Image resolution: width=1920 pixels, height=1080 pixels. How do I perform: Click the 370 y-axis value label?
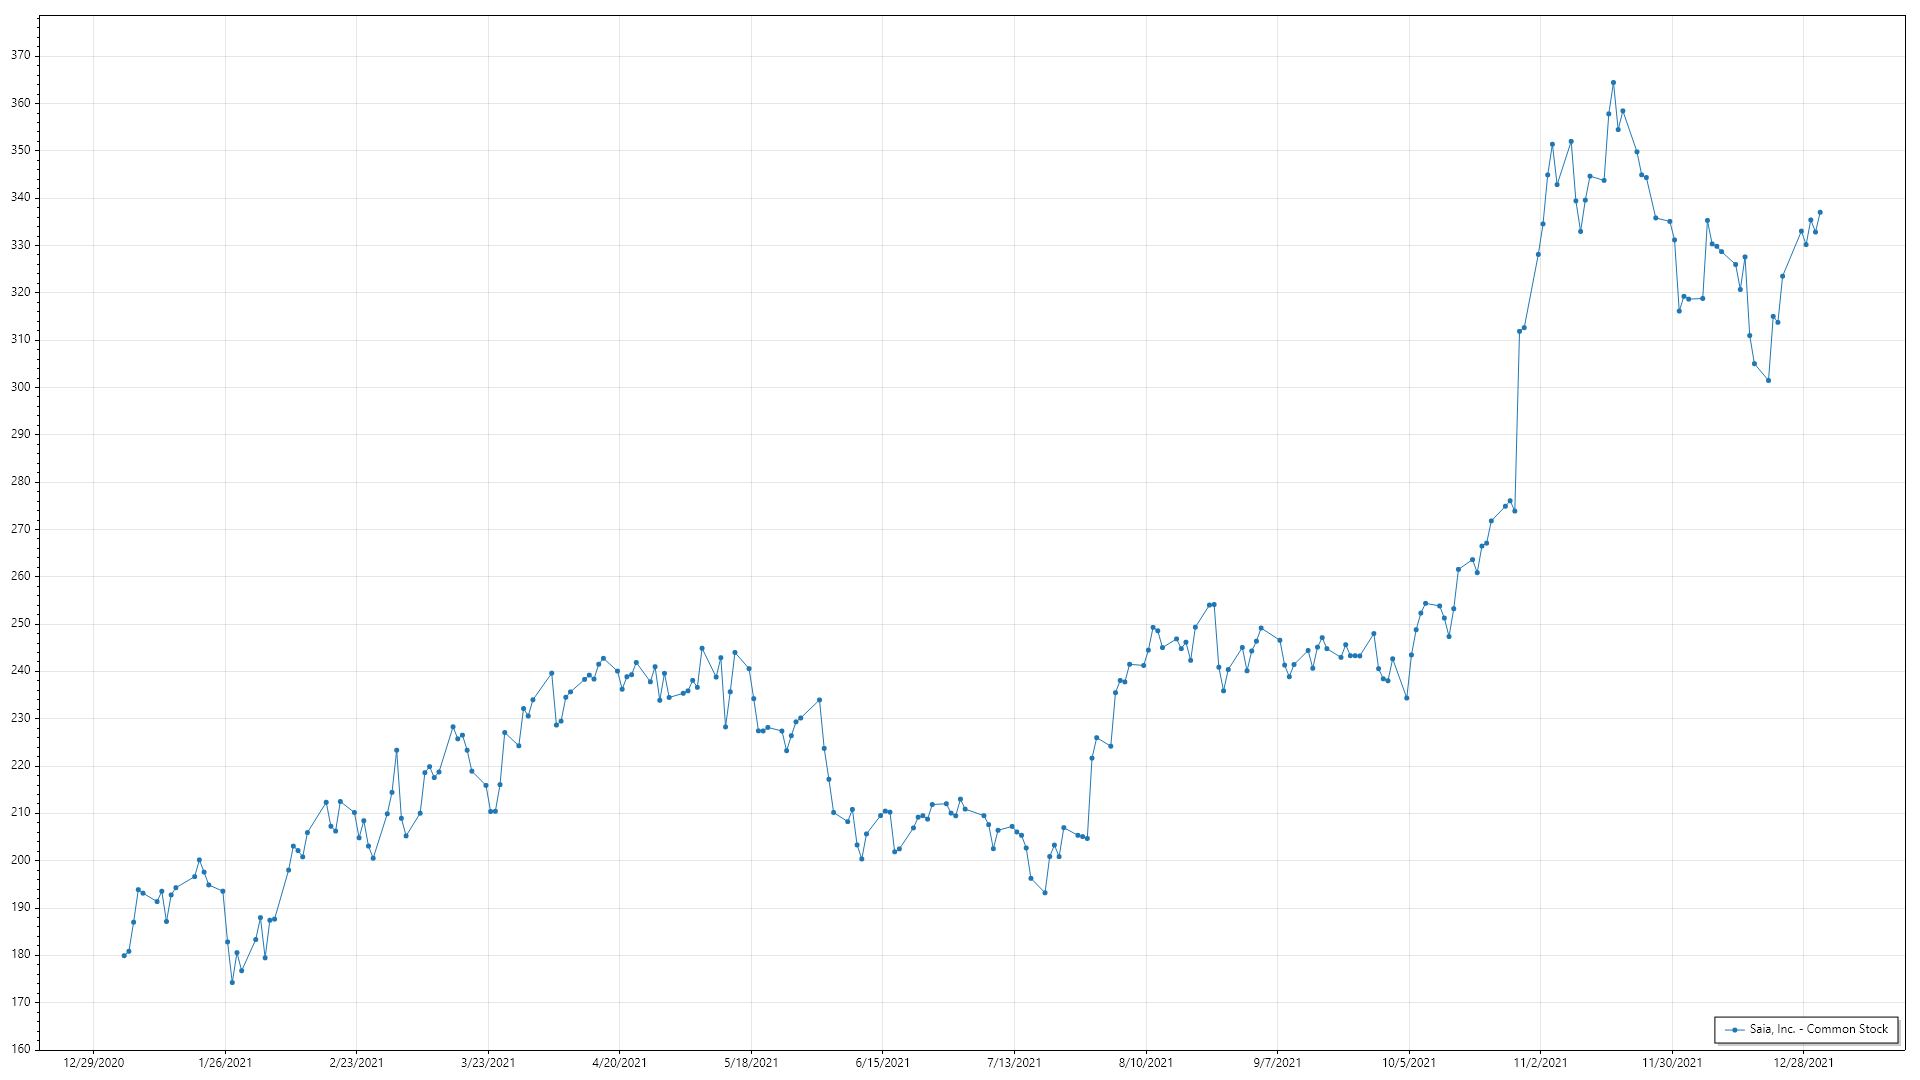coord(20,56)
